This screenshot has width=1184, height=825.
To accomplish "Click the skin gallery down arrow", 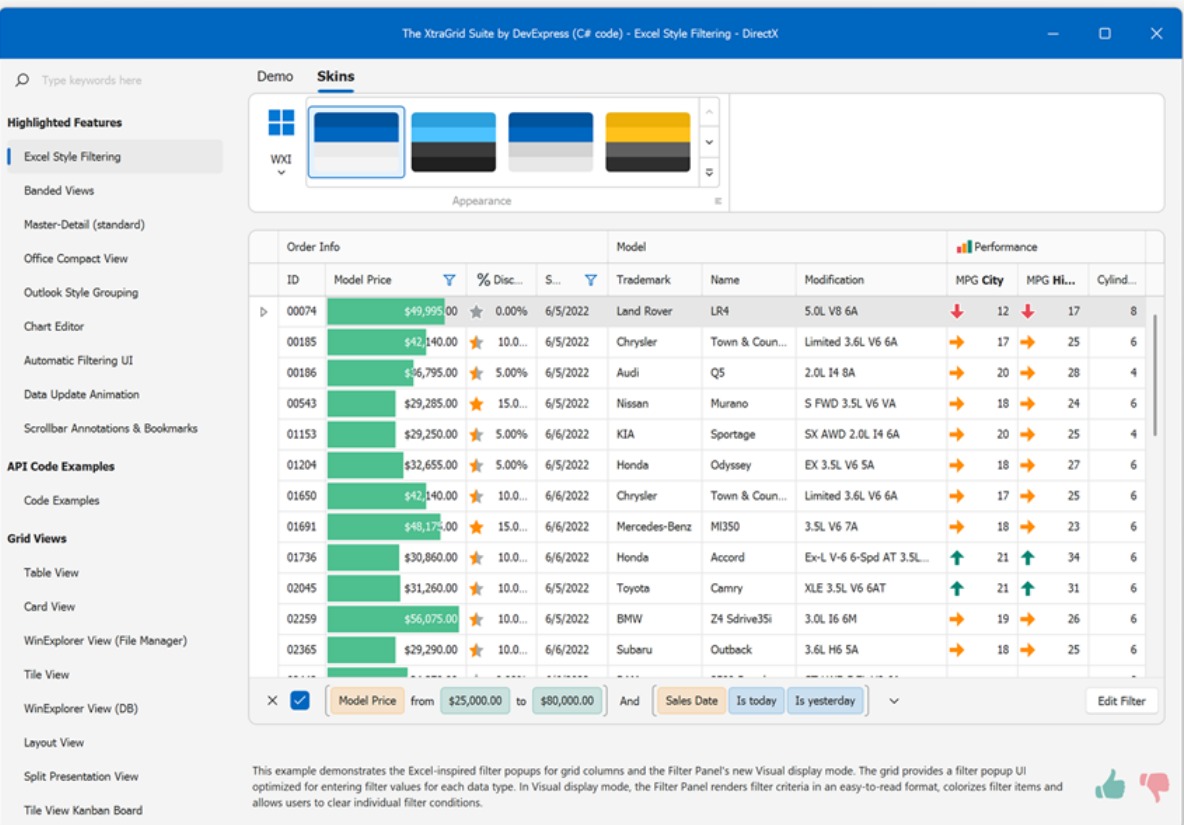I will 709,142.
